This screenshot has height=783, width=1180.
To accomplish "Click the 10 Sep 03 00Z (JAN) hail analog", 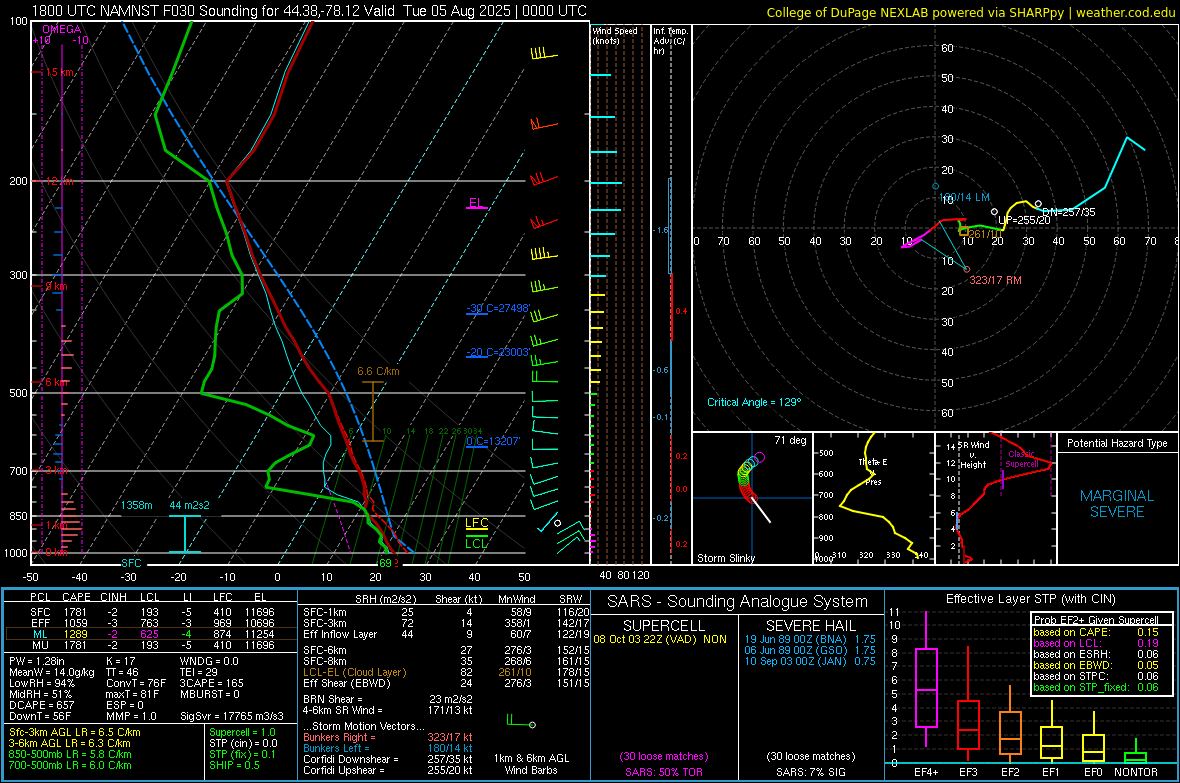I will [810, 661].
